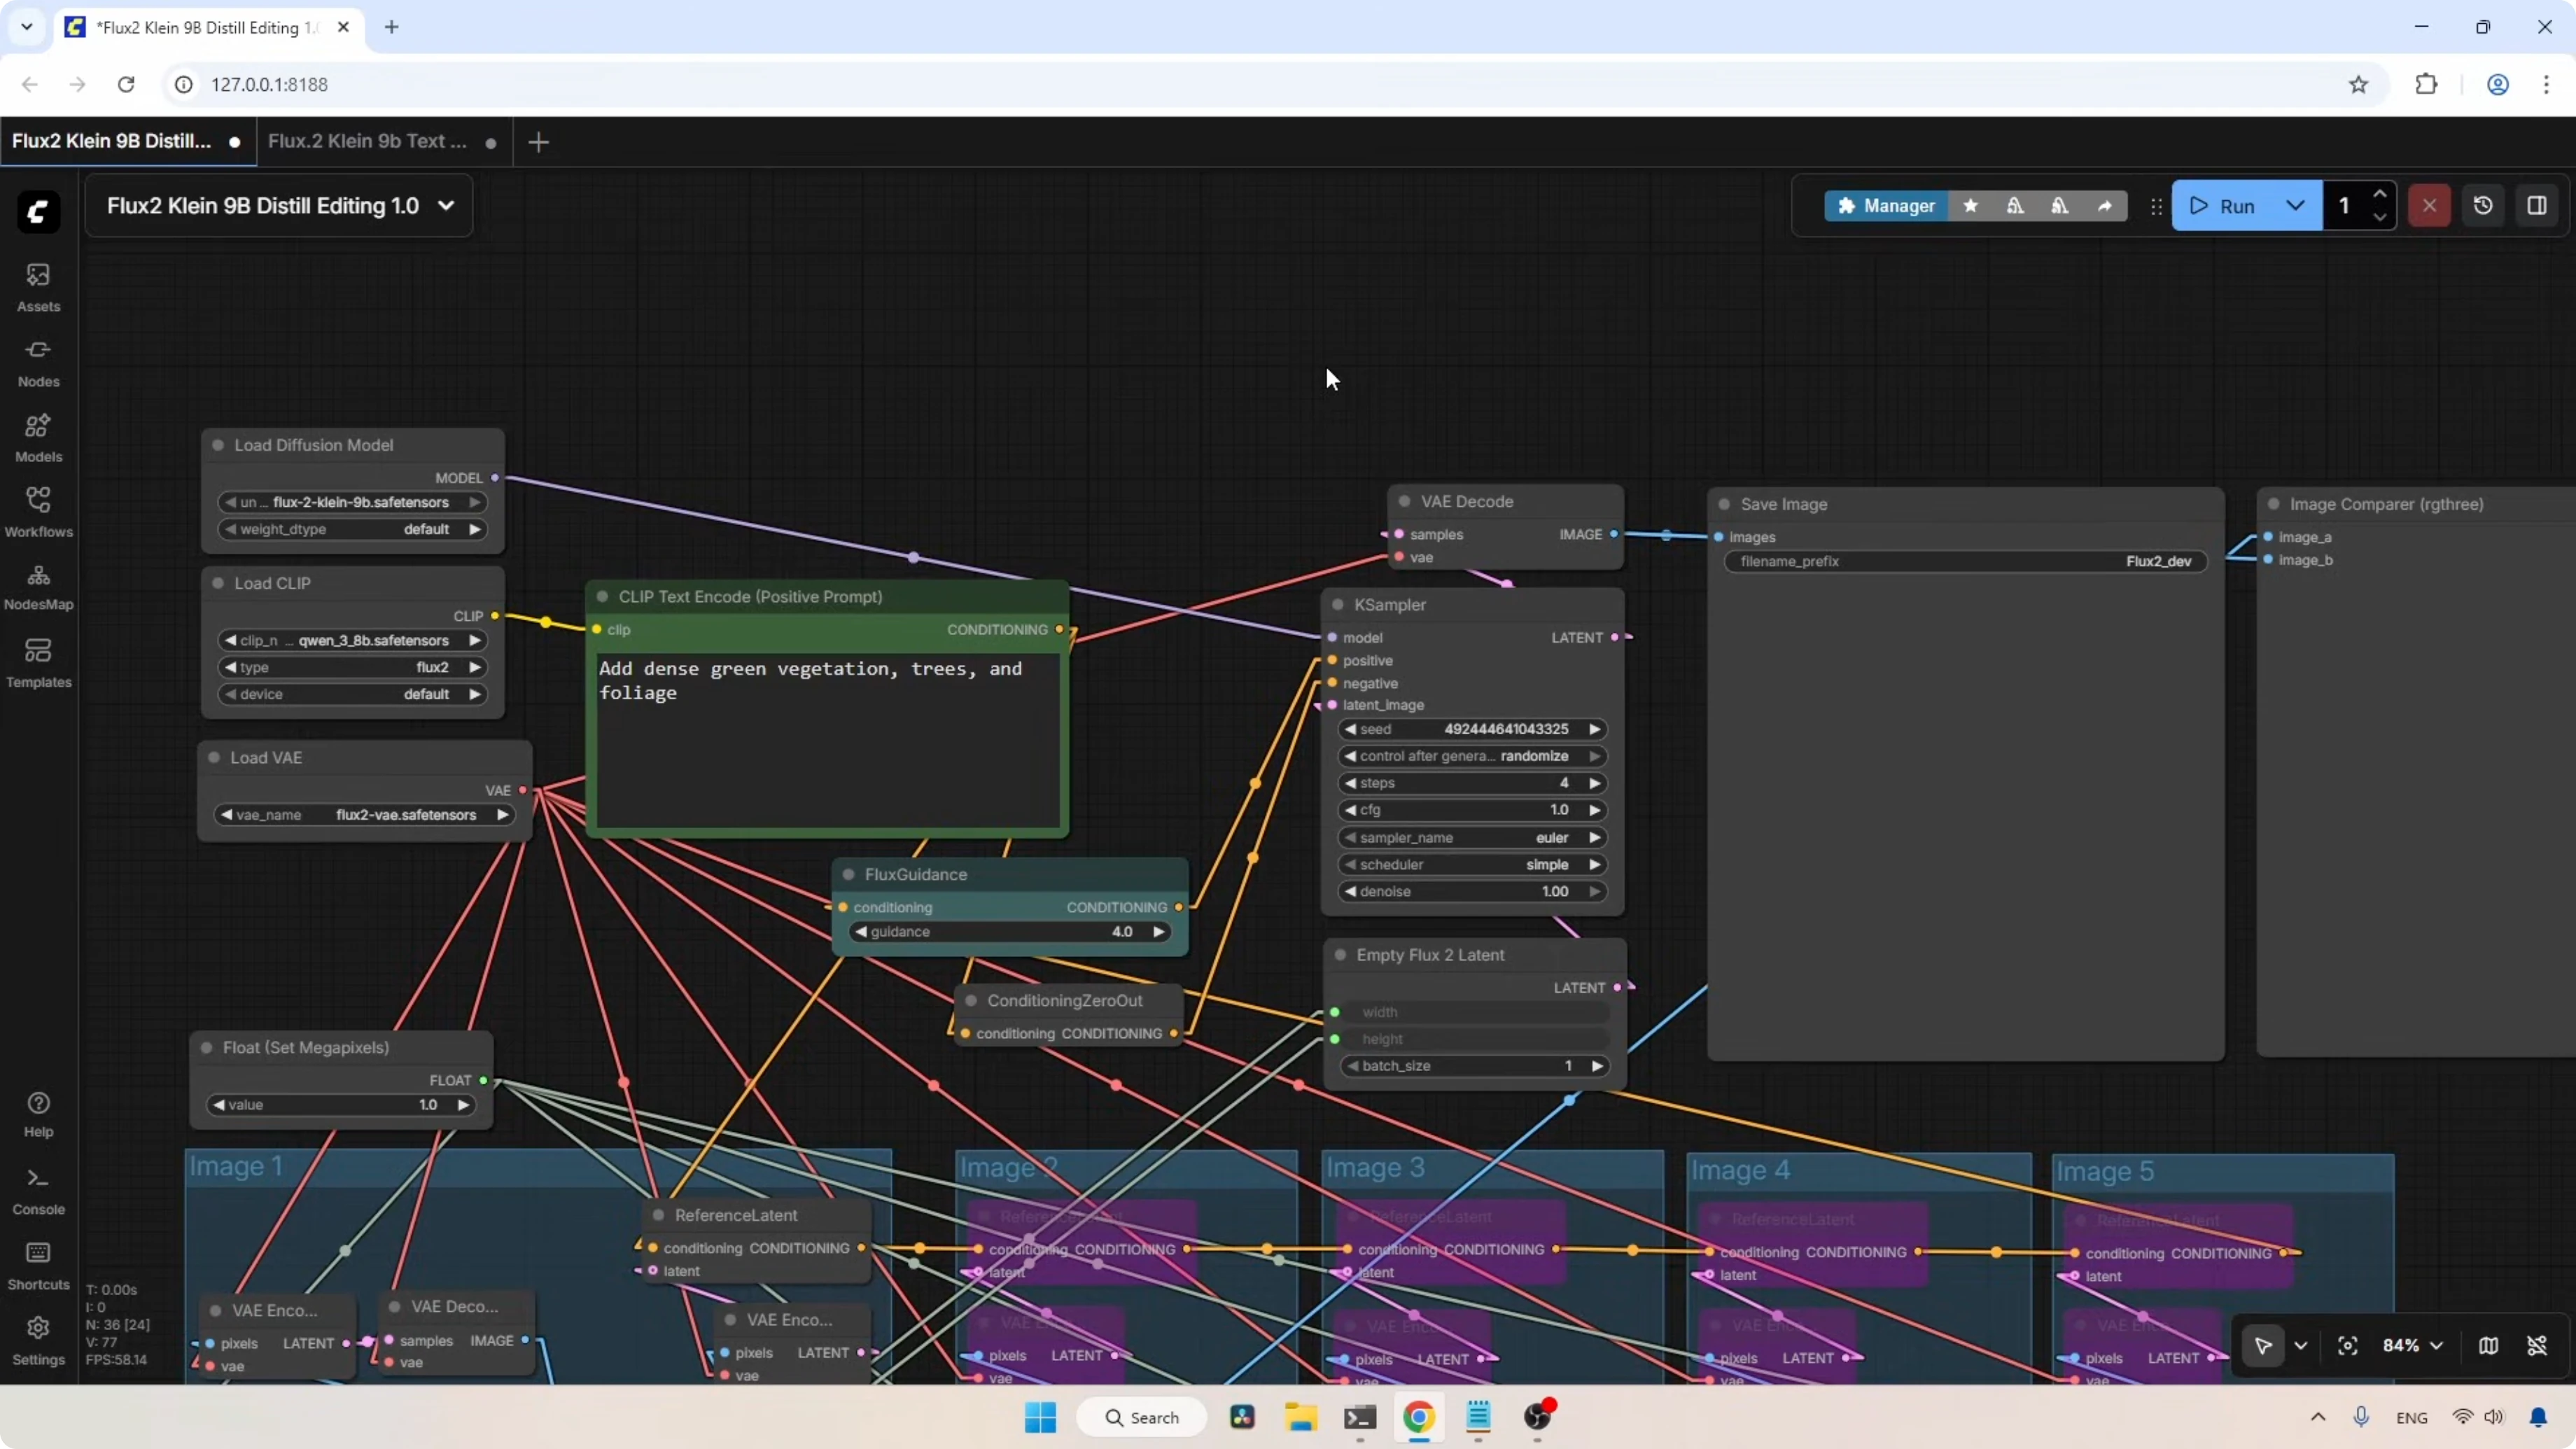
Task: Toggle the minimap icon
Action: coord(2488,1345)
